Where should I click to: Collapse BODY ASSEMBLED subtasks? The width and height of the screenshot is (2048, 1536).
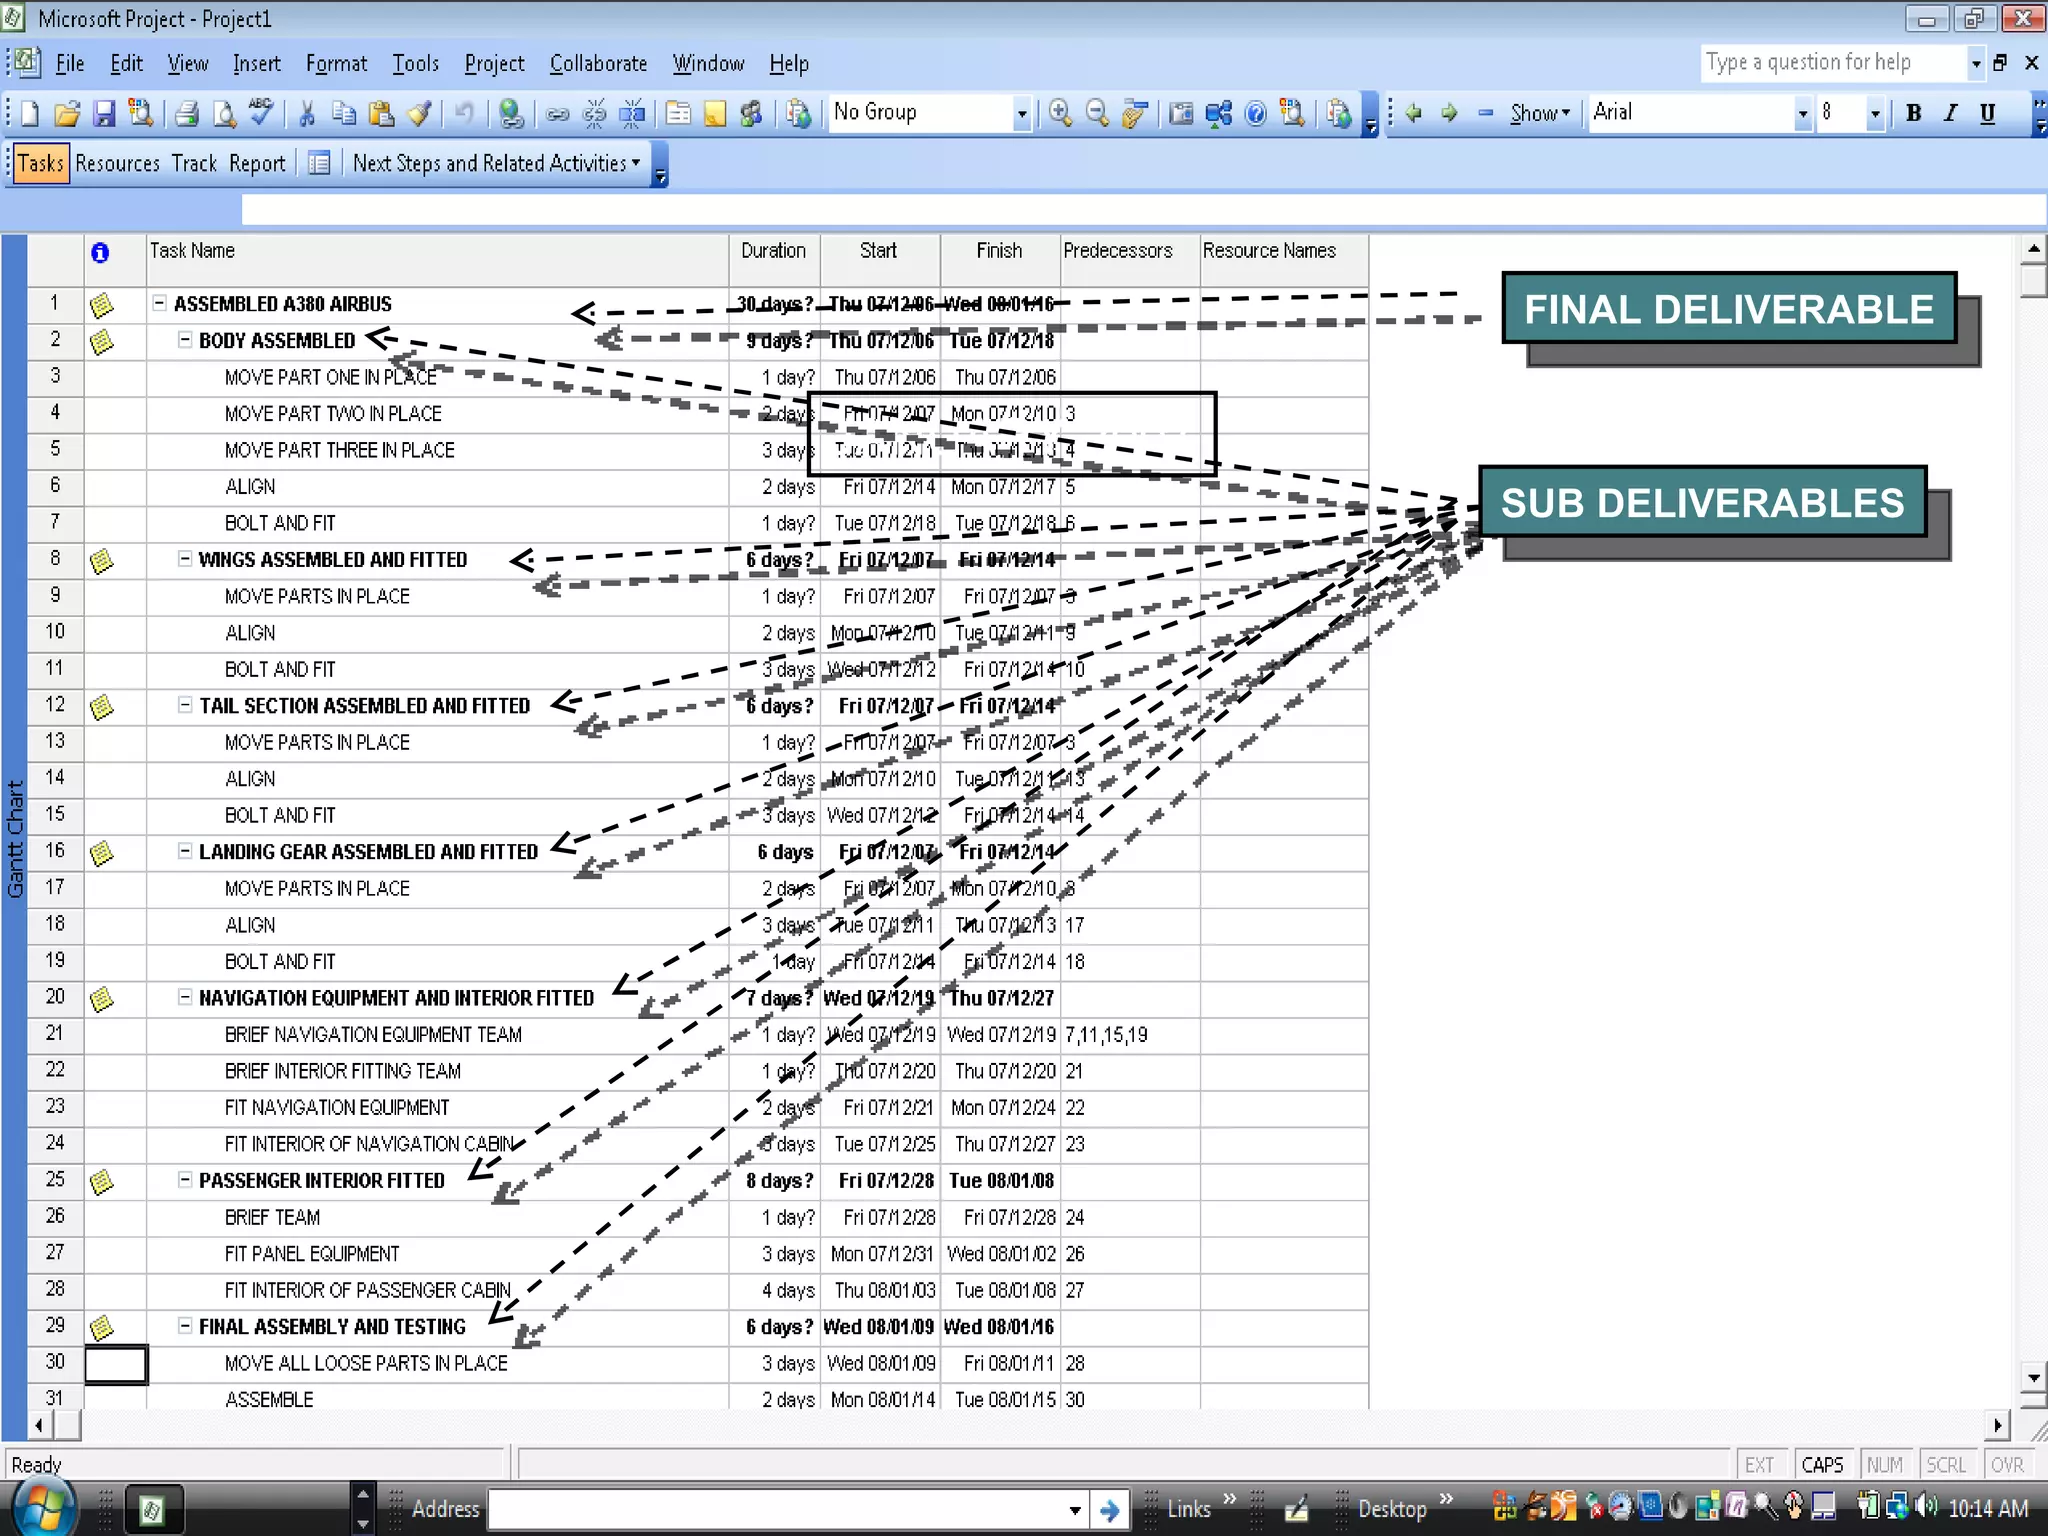185,340
